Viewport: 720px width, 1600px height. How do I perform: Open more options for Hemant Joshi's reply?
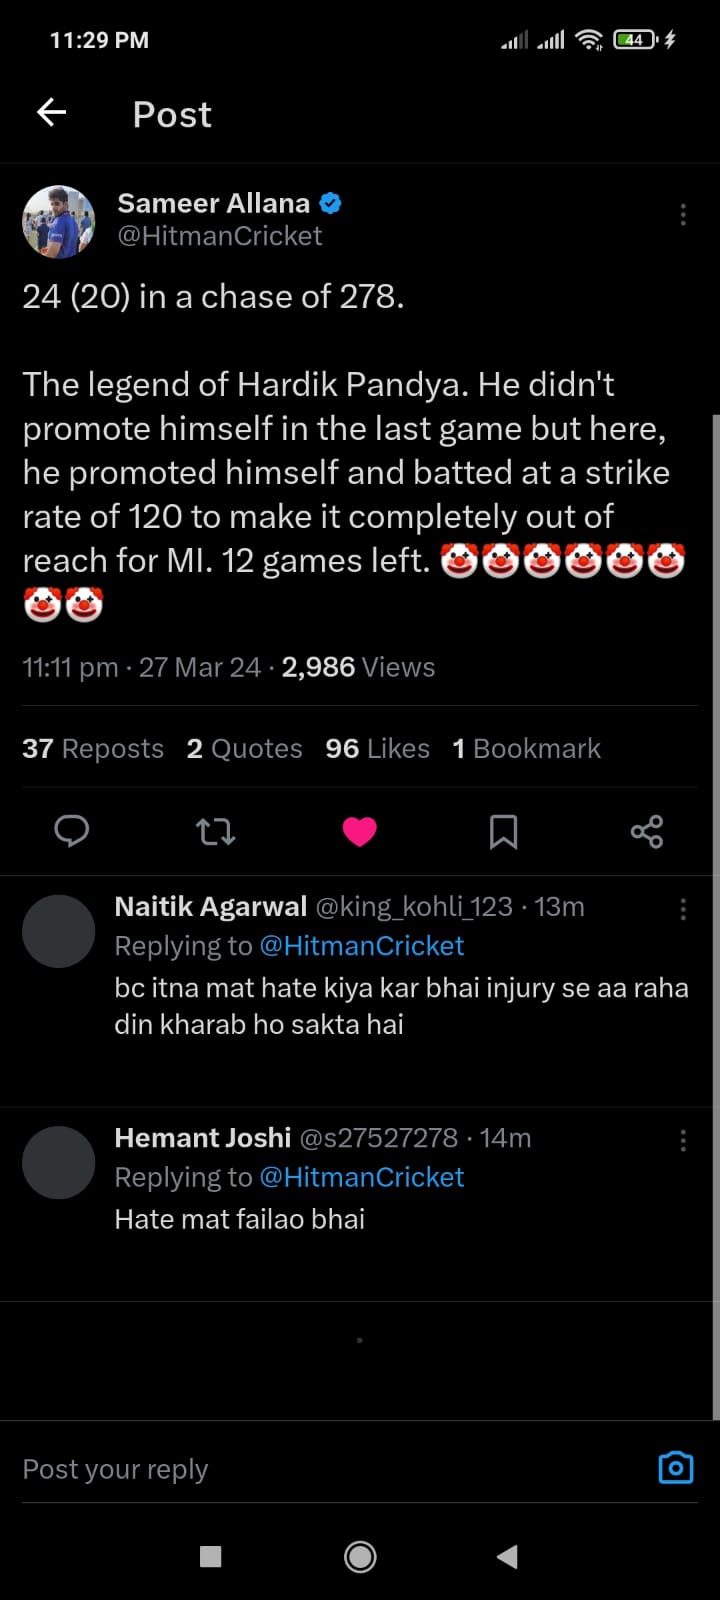click(x=683, y=1141)
